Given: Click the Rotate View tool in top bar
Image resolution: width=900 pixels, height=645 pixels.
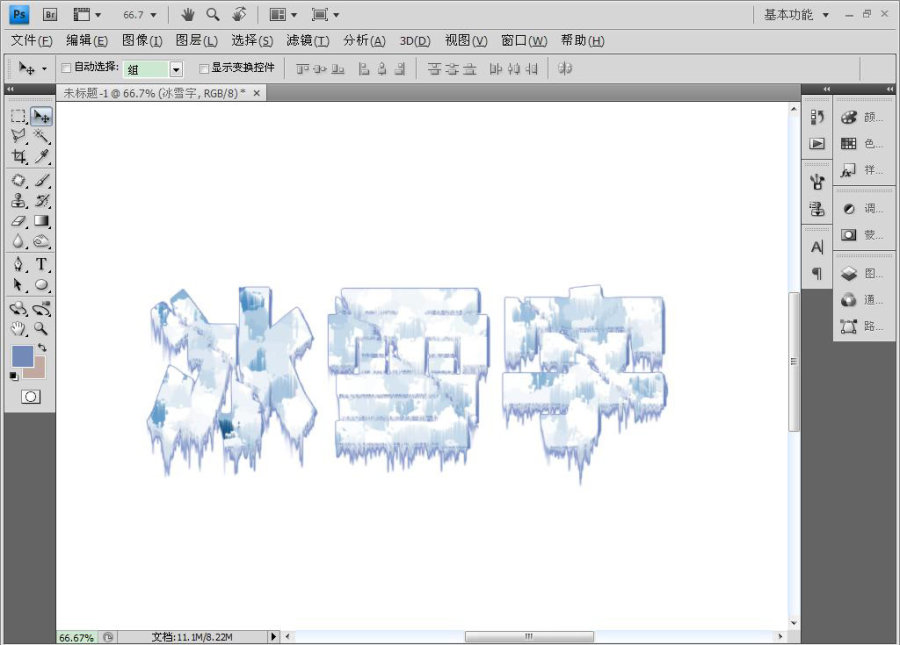Looking at the screenshot, I should click(x=239, y=14).
